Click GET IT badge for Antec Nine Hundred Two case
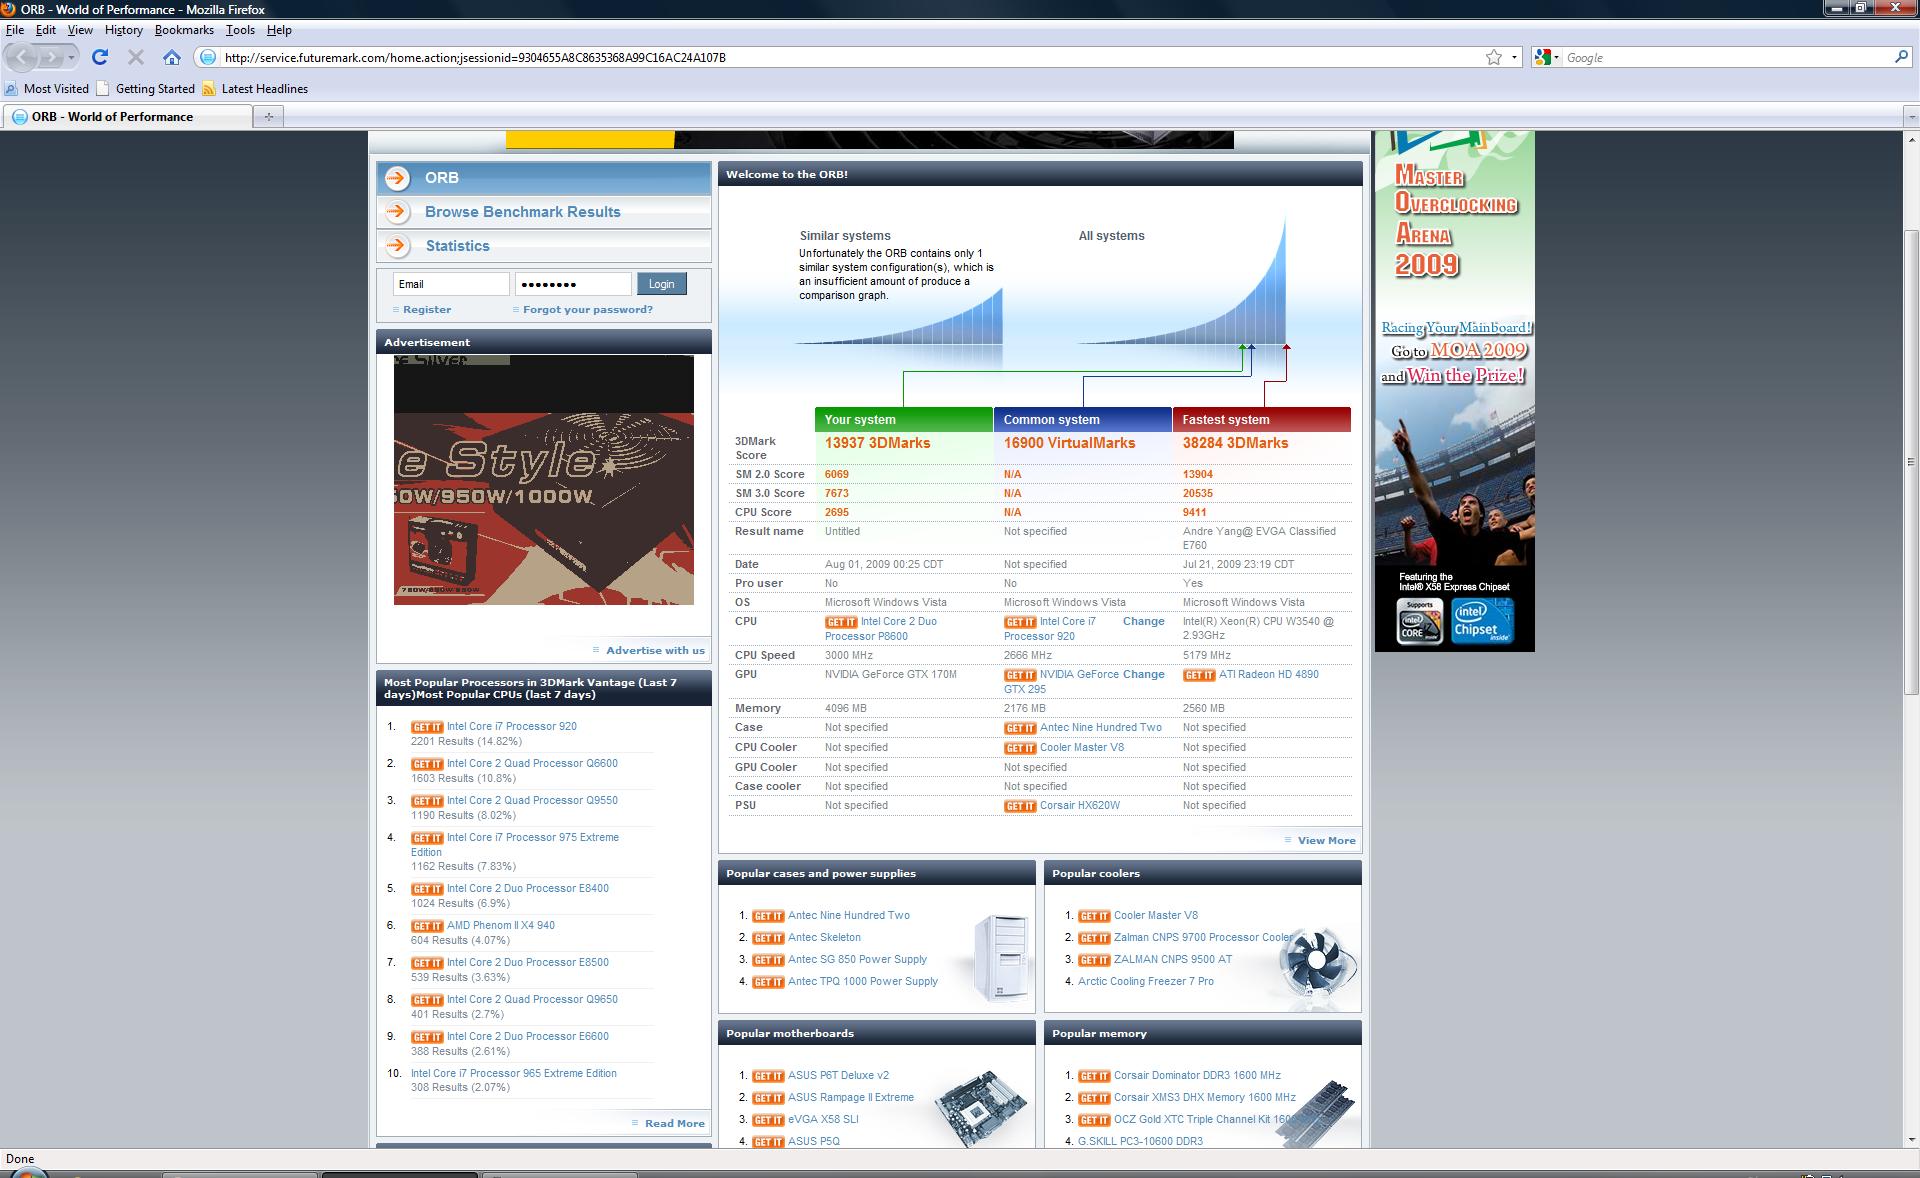The width and height of the screenshot is (1920, 1178). click(x=1020, y=728)
